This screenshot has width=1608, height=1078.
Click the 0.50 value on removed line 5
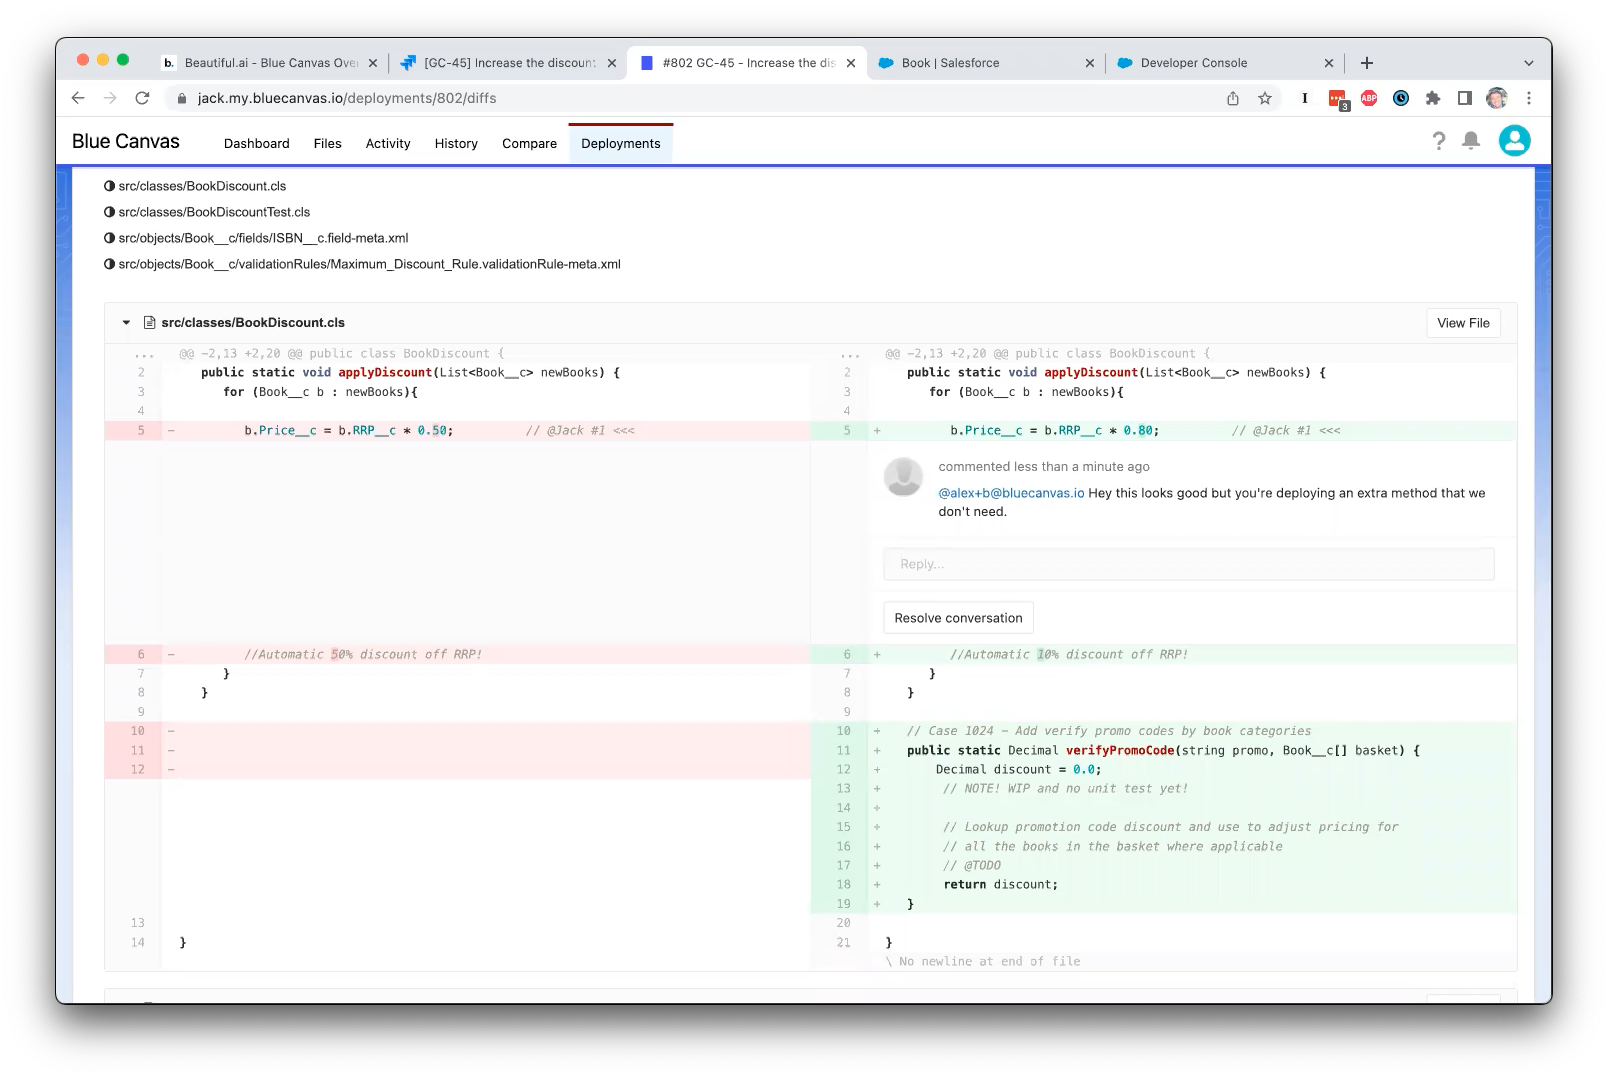[432, 431]
